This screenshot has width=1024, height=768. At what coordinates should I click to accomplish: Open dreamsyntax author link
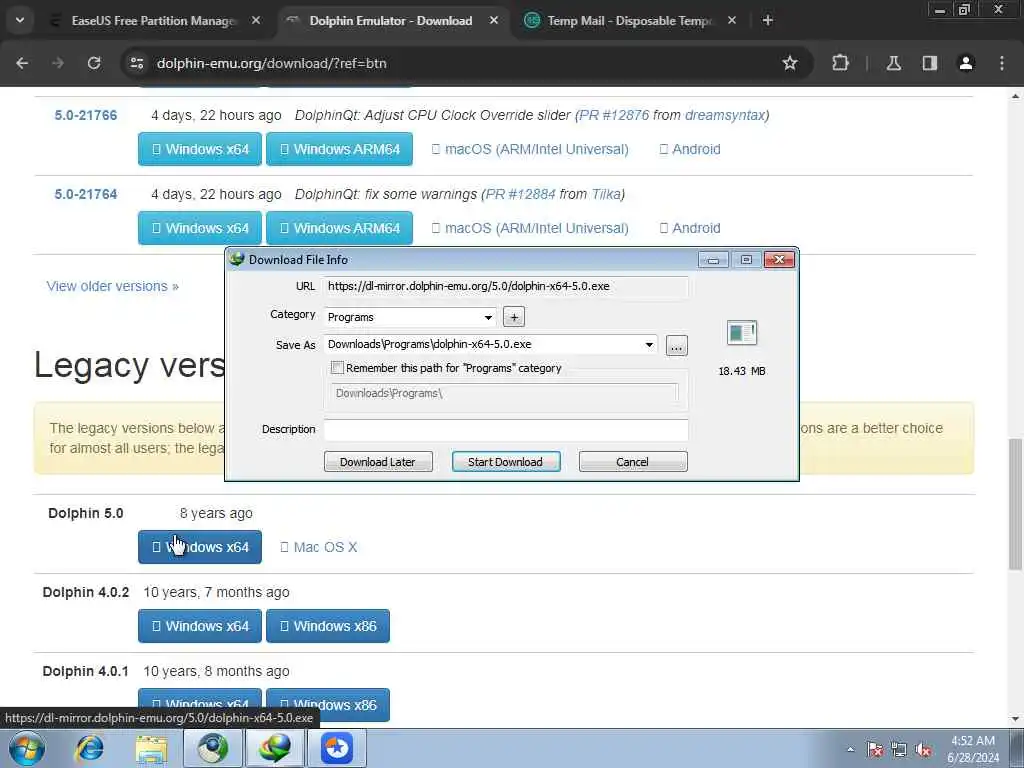725,116
